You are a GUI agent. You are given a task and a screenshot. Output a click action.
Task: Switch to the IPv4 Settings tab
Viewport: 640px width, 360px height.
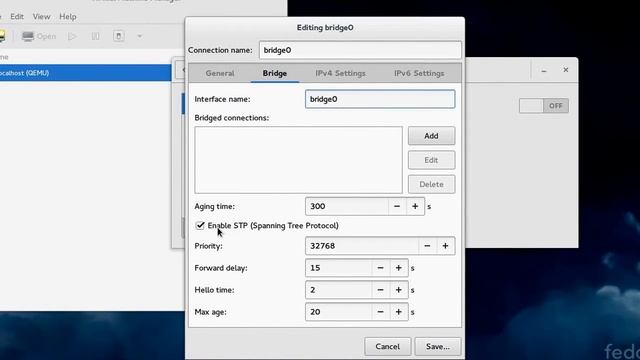tap(340, 73)
